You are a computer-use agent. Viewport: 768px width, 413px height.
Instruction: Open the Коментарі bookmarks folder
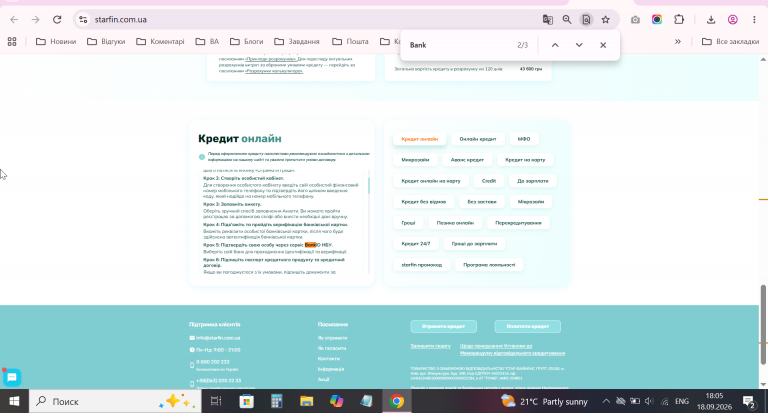[x=160, y=42]
